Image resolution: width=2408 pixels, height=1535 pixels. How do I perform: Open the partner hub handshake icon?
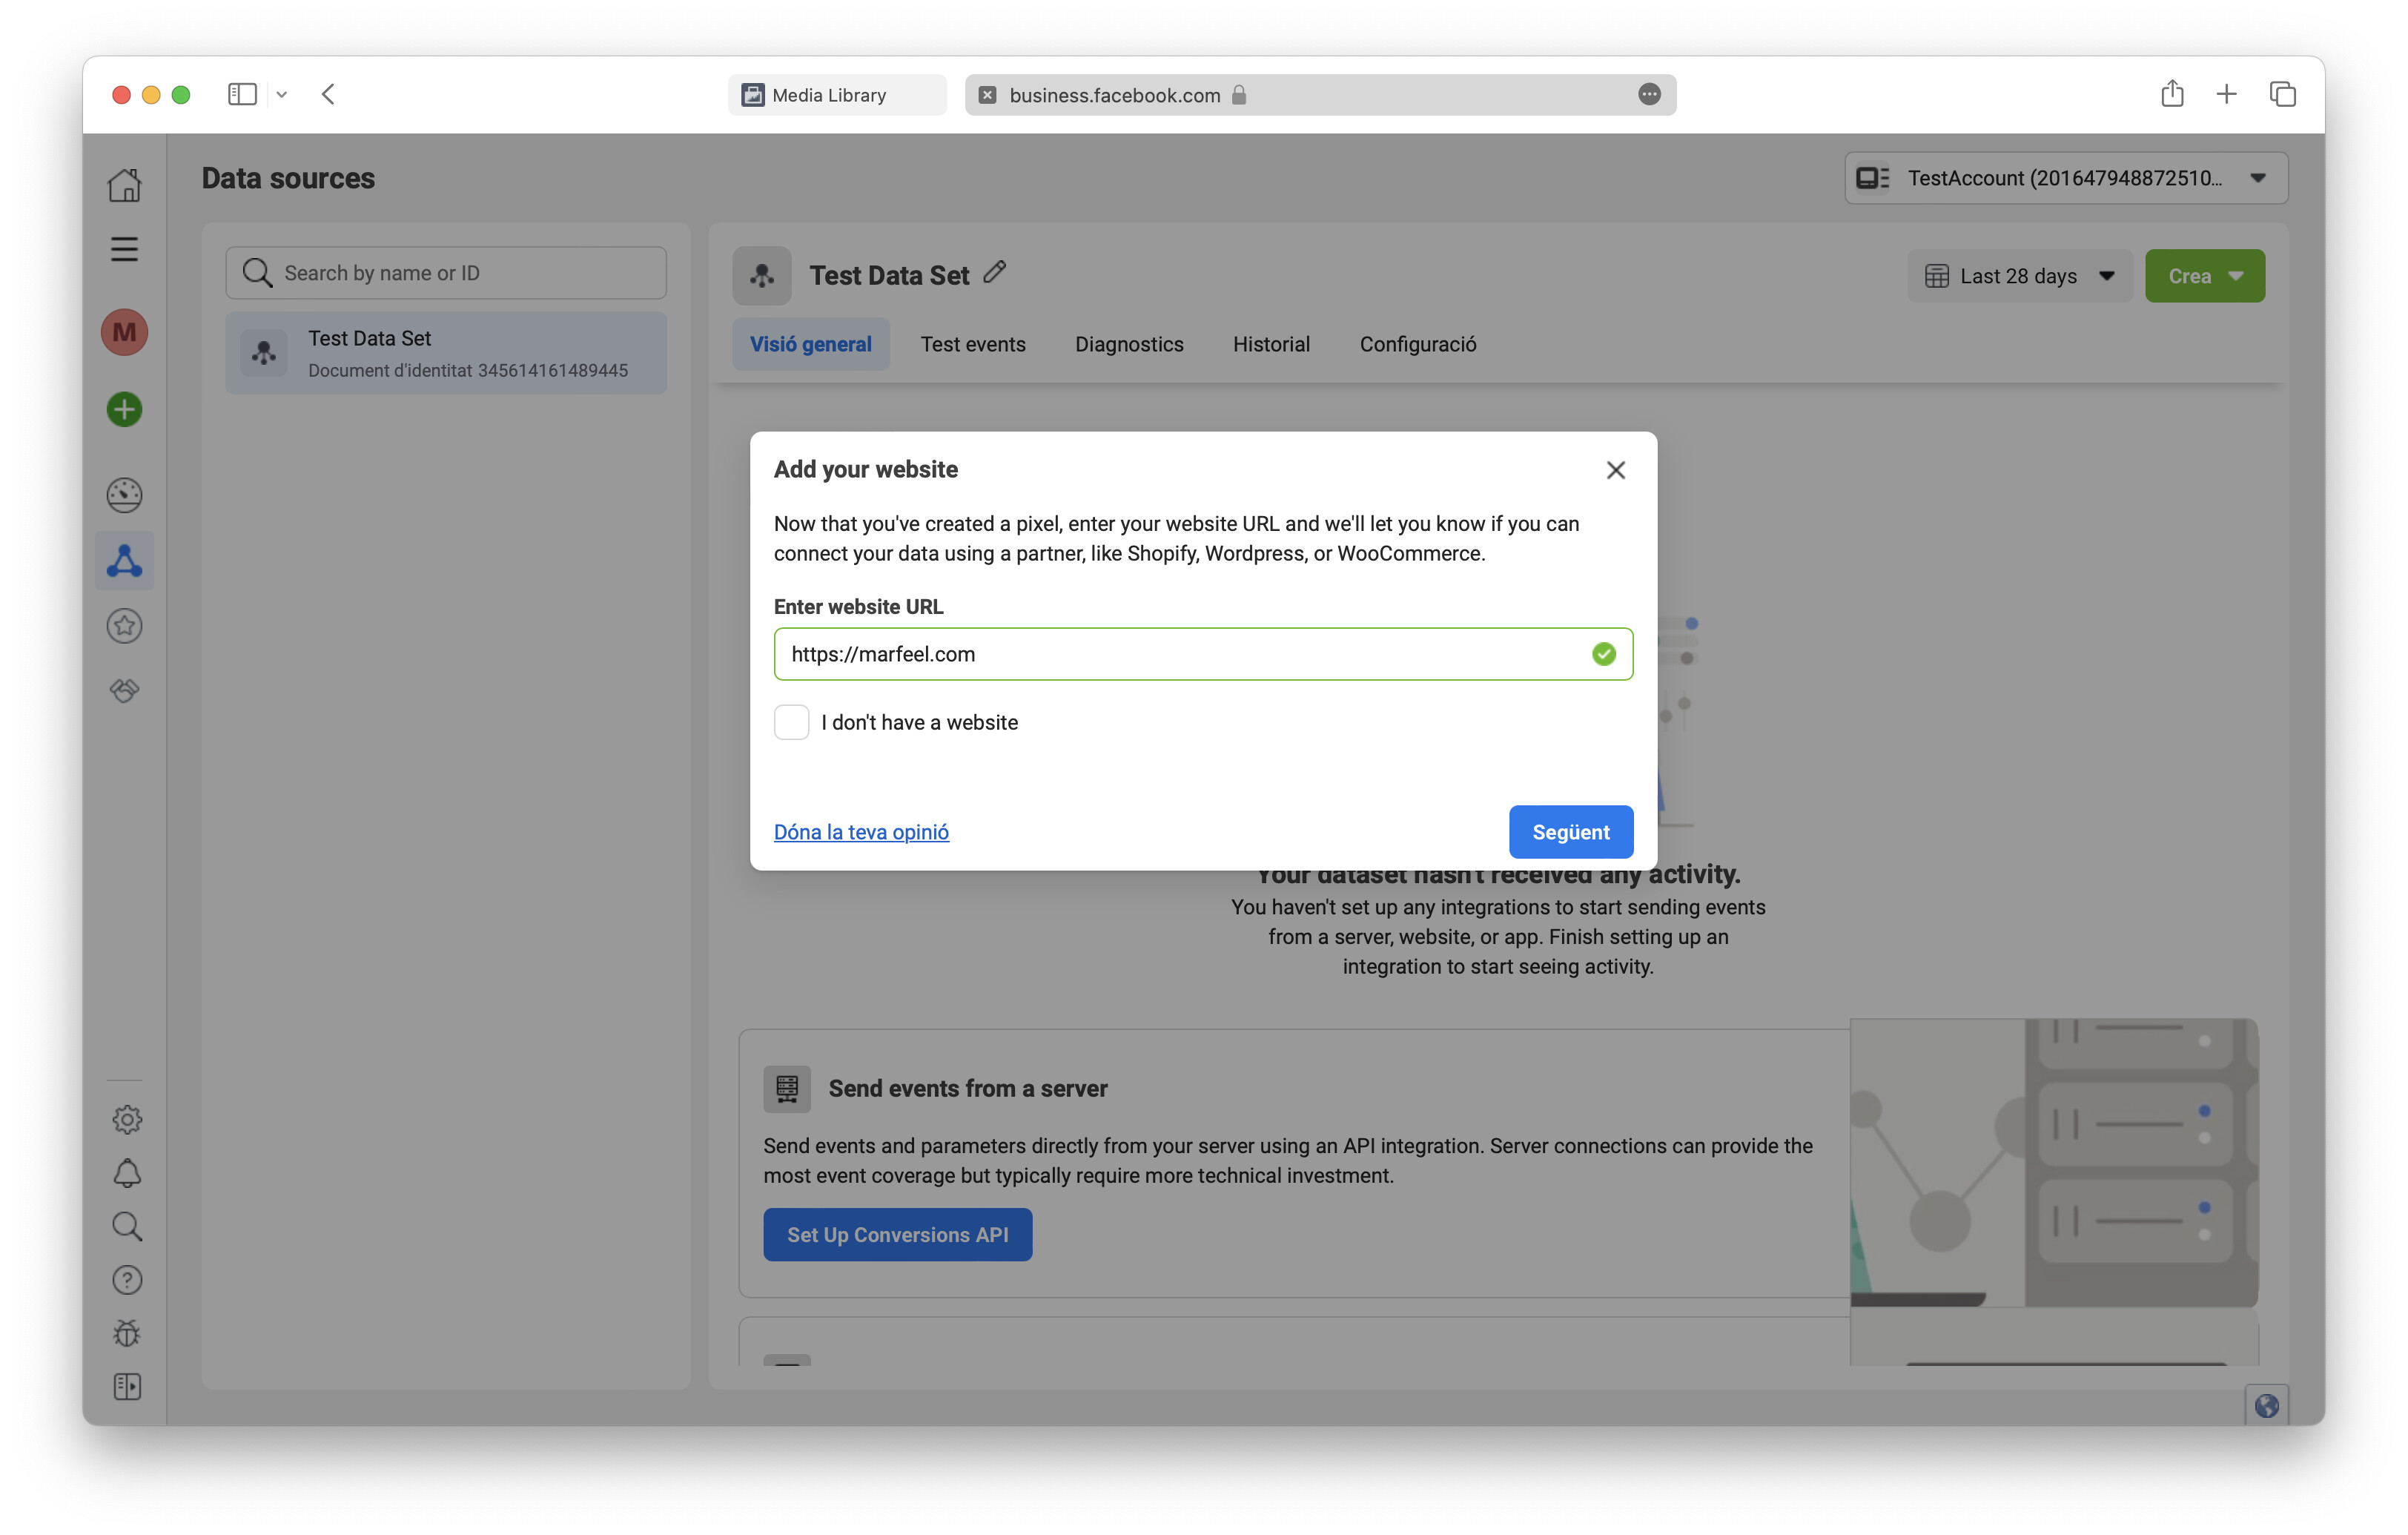[x=124, y=690]
